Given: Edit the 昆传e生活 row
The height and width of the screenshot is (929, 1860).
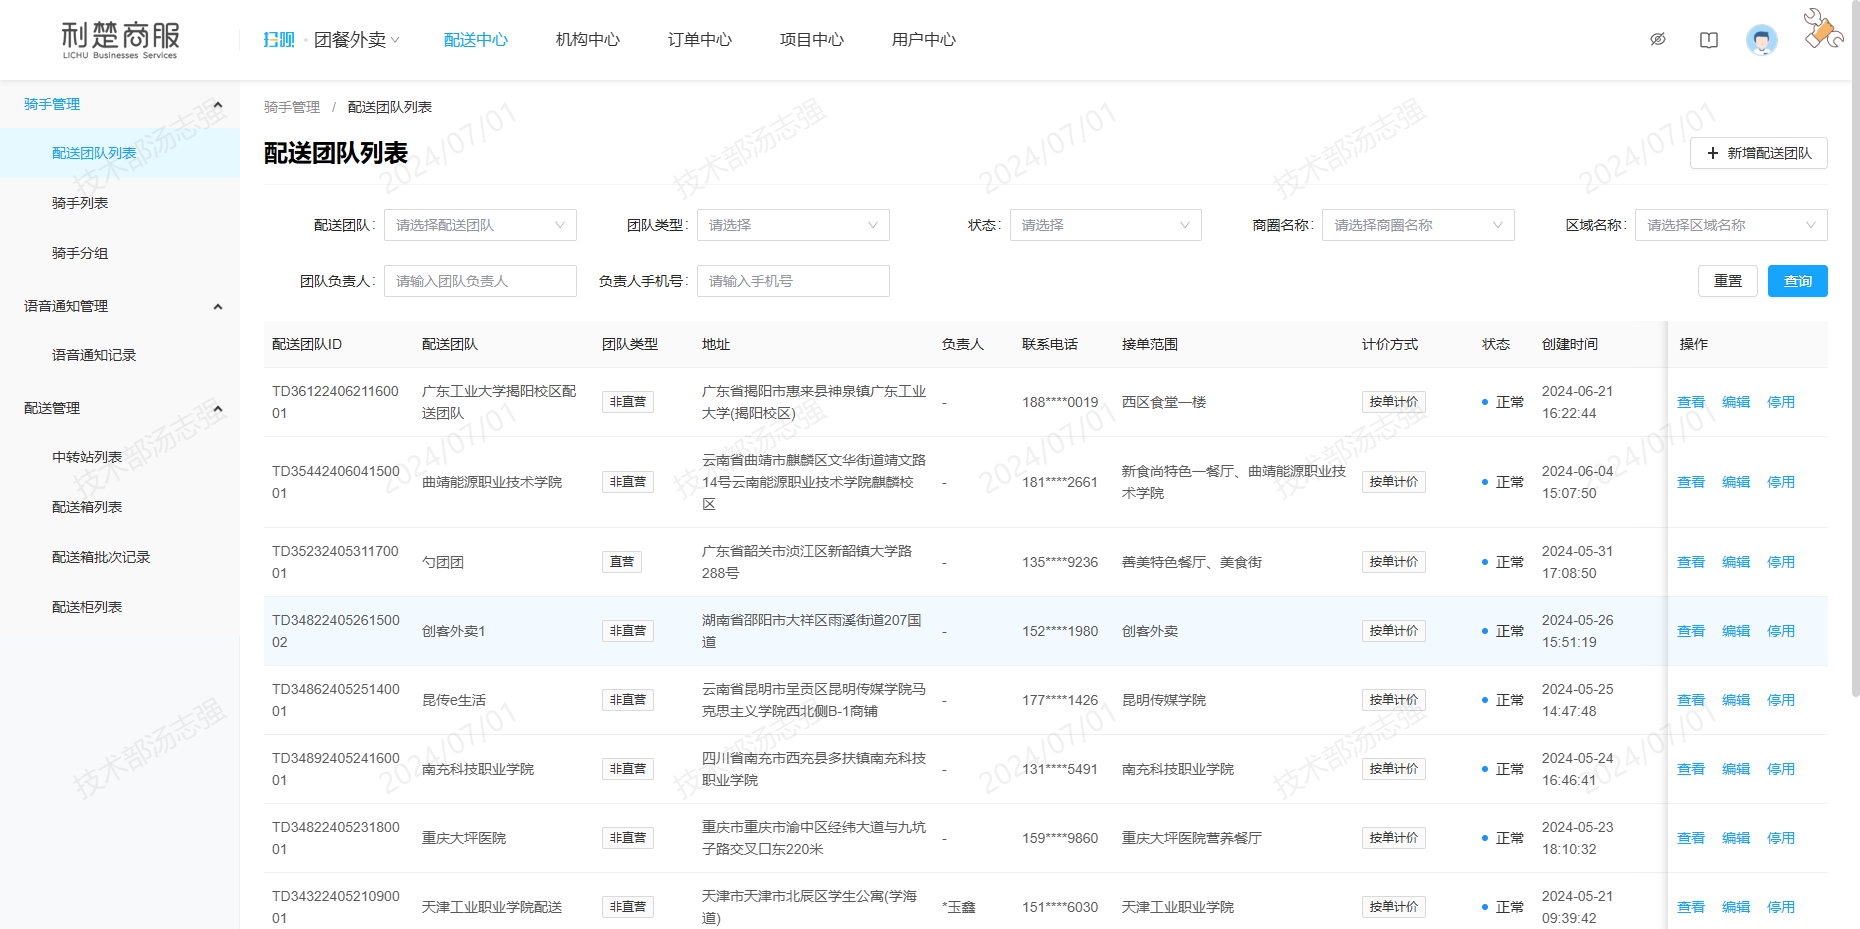Looking at the screenshot, I should 1736,700.
